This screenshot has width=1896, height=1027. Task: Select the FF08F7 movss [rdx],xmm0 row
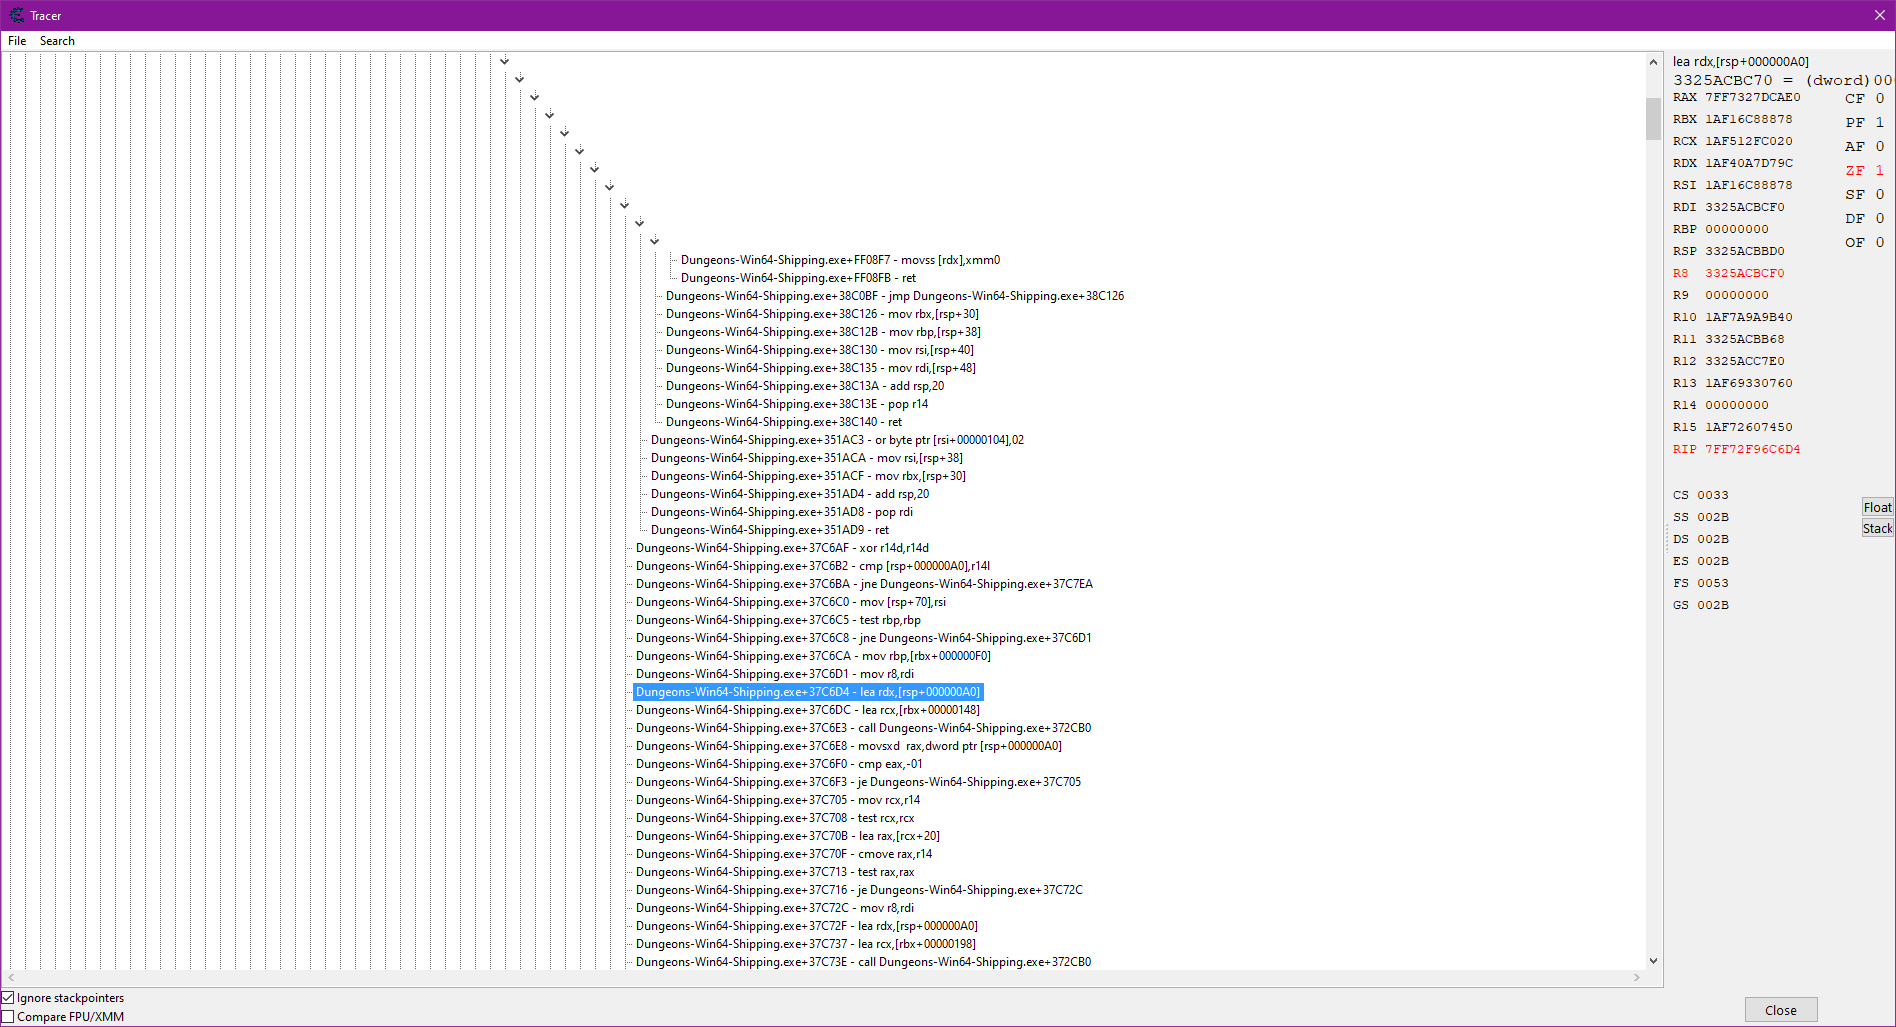(840, 260)
